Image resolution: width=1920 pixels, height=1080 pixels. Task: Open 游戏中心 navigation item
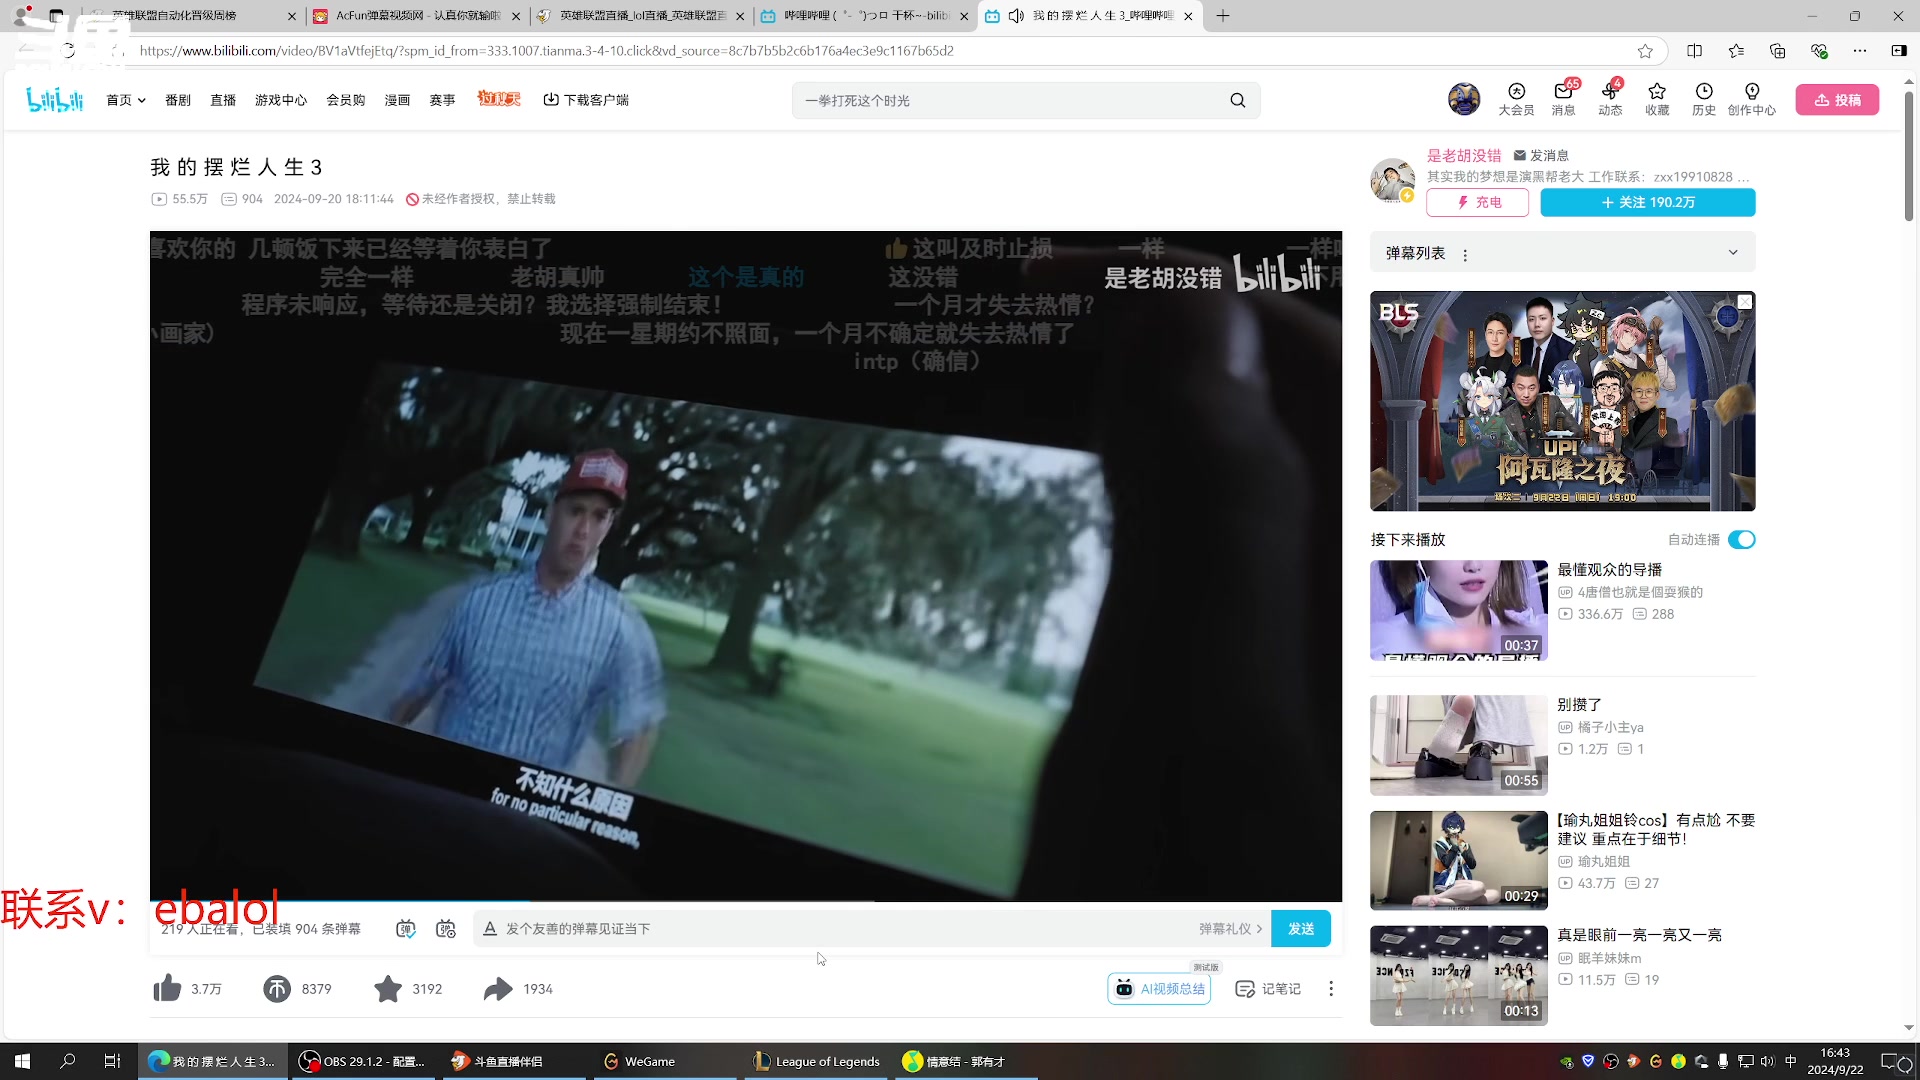coord(281,100)
